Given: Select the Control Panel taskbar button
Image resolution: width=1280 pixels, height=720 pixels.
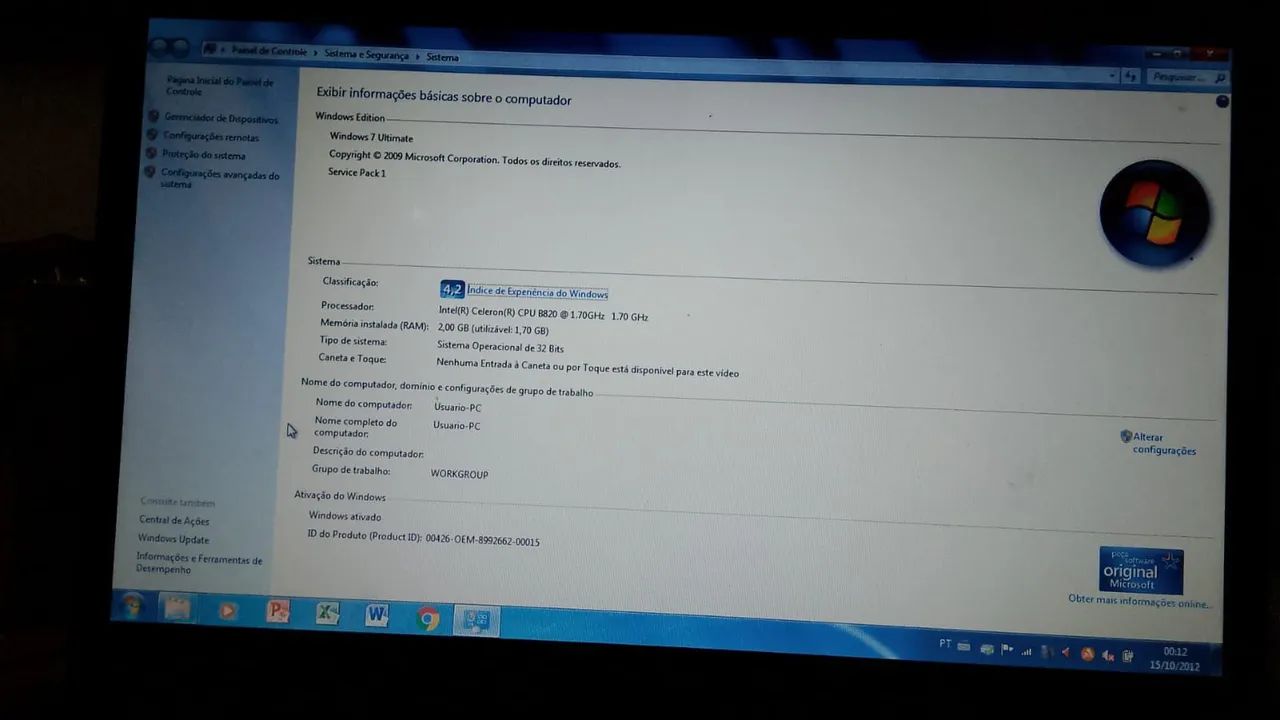Looking at the screenshot, I should tap(476, 621).
